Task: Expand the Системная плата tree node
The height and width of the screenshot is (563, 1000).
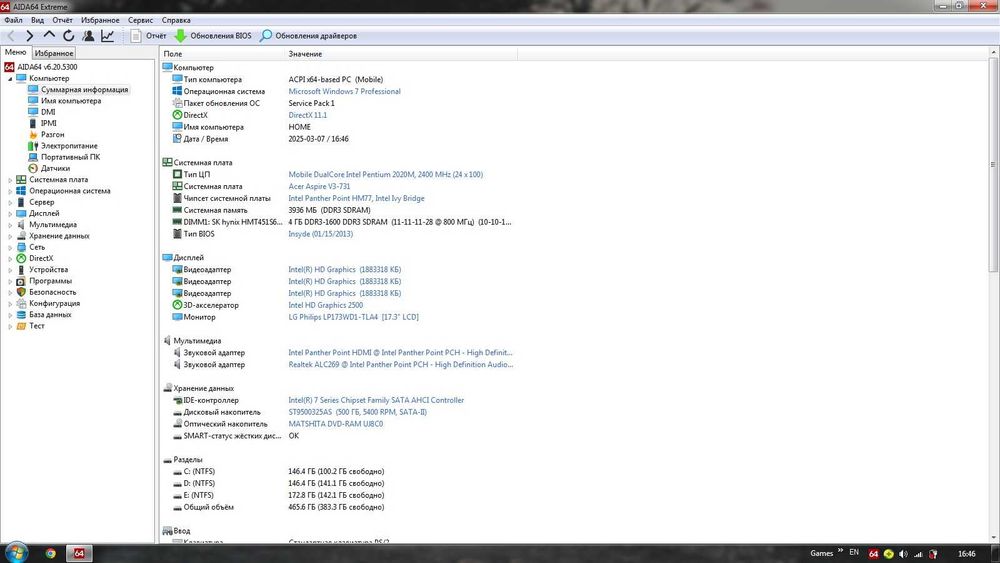Action: (10, 180)
